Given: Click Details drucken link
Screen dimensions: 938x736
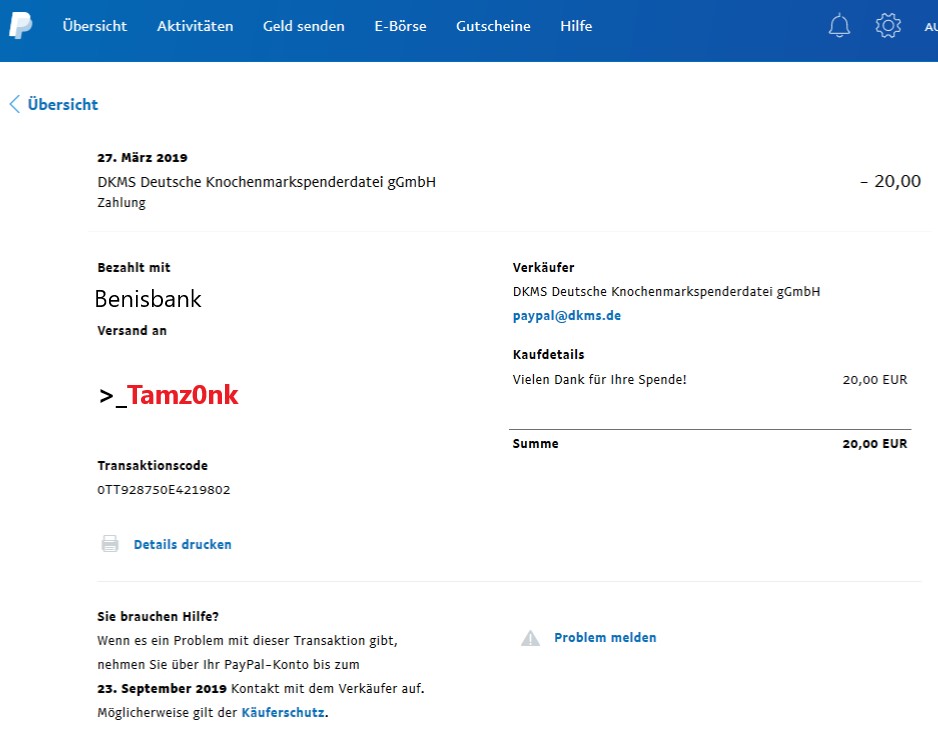Looking at the screenshot, I should 182,544.
